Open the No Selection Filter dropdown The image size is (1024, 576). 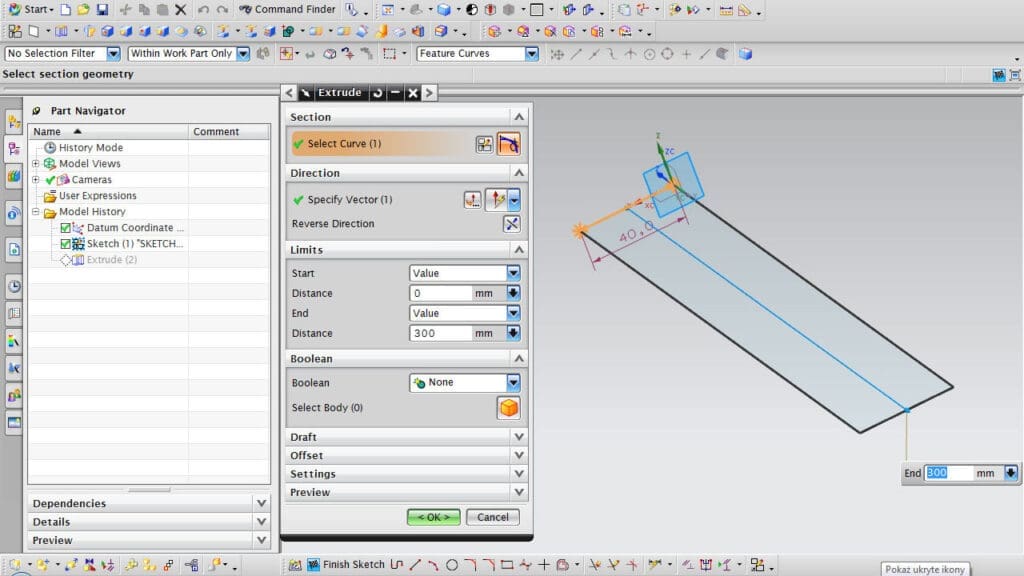(113, 54)
